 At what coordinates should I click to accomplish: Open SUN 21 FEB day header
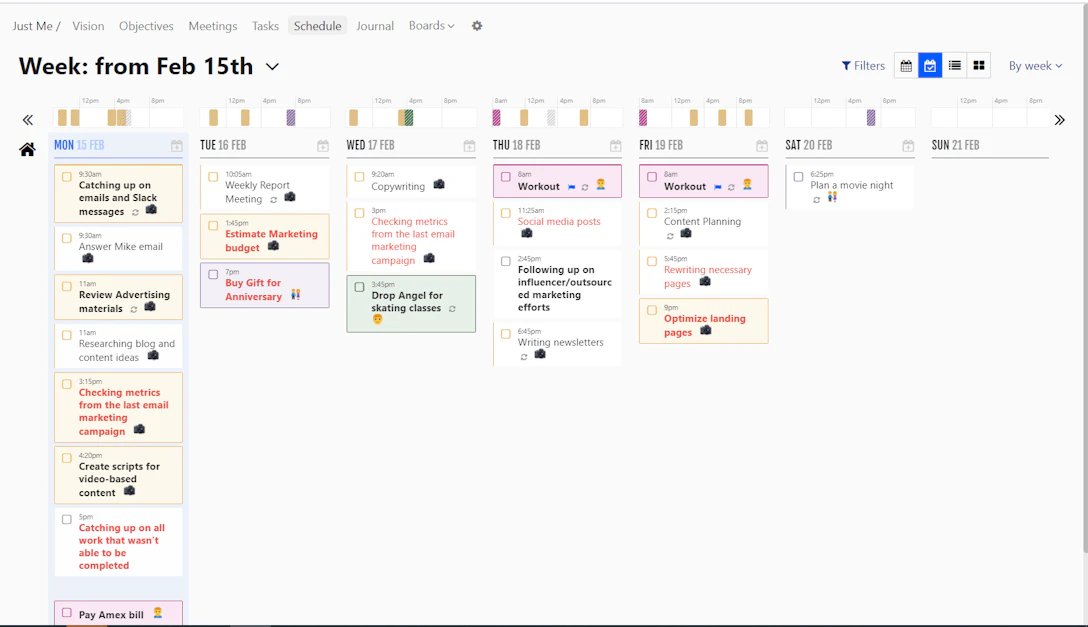coord(955,145)
